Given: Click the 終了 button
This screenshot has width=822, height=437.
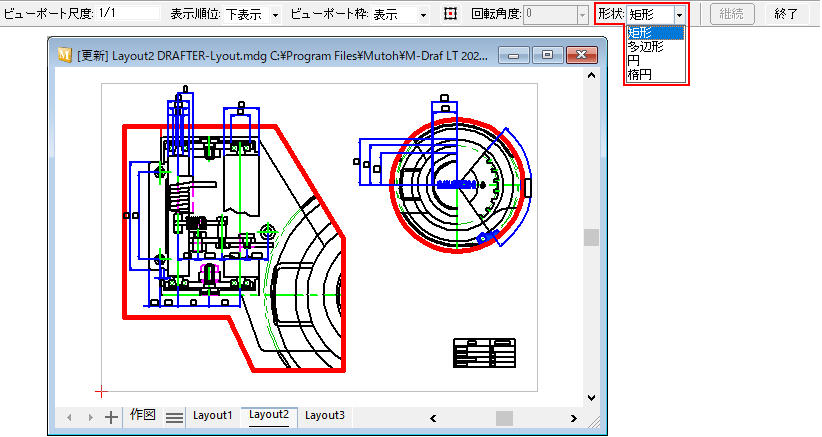Looking at the screenshot, I should coord(786,14).
